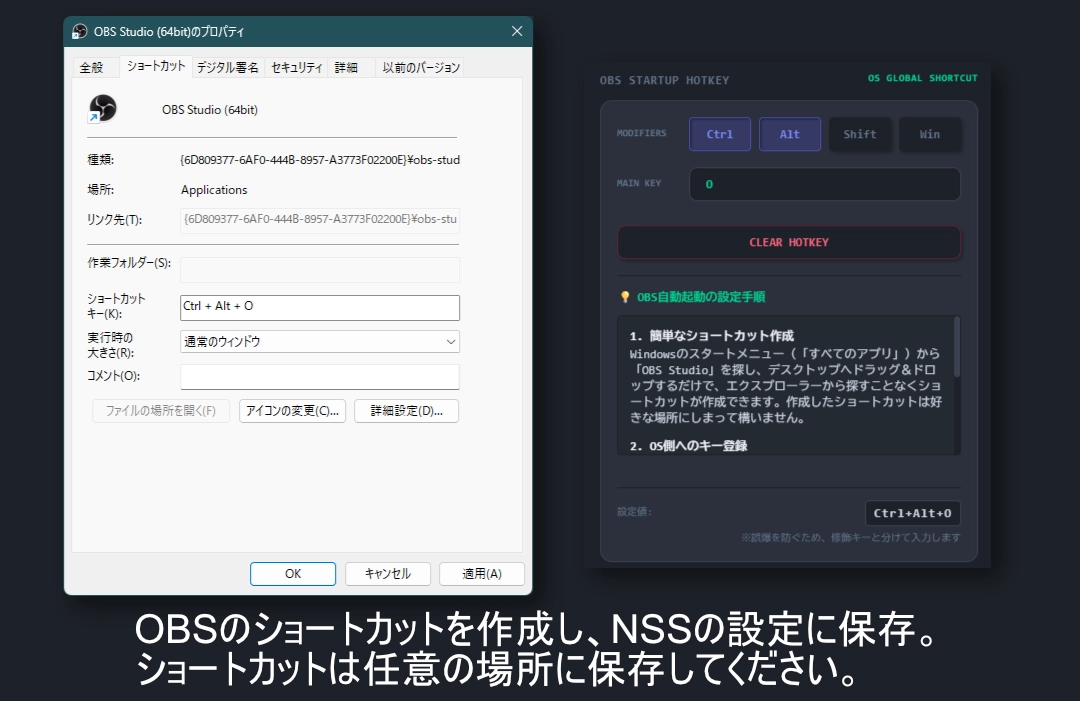Screen dimensions: 1080x701
Task: Click the Ctrl+Alt+O setting value box
Action: point(913,513)
